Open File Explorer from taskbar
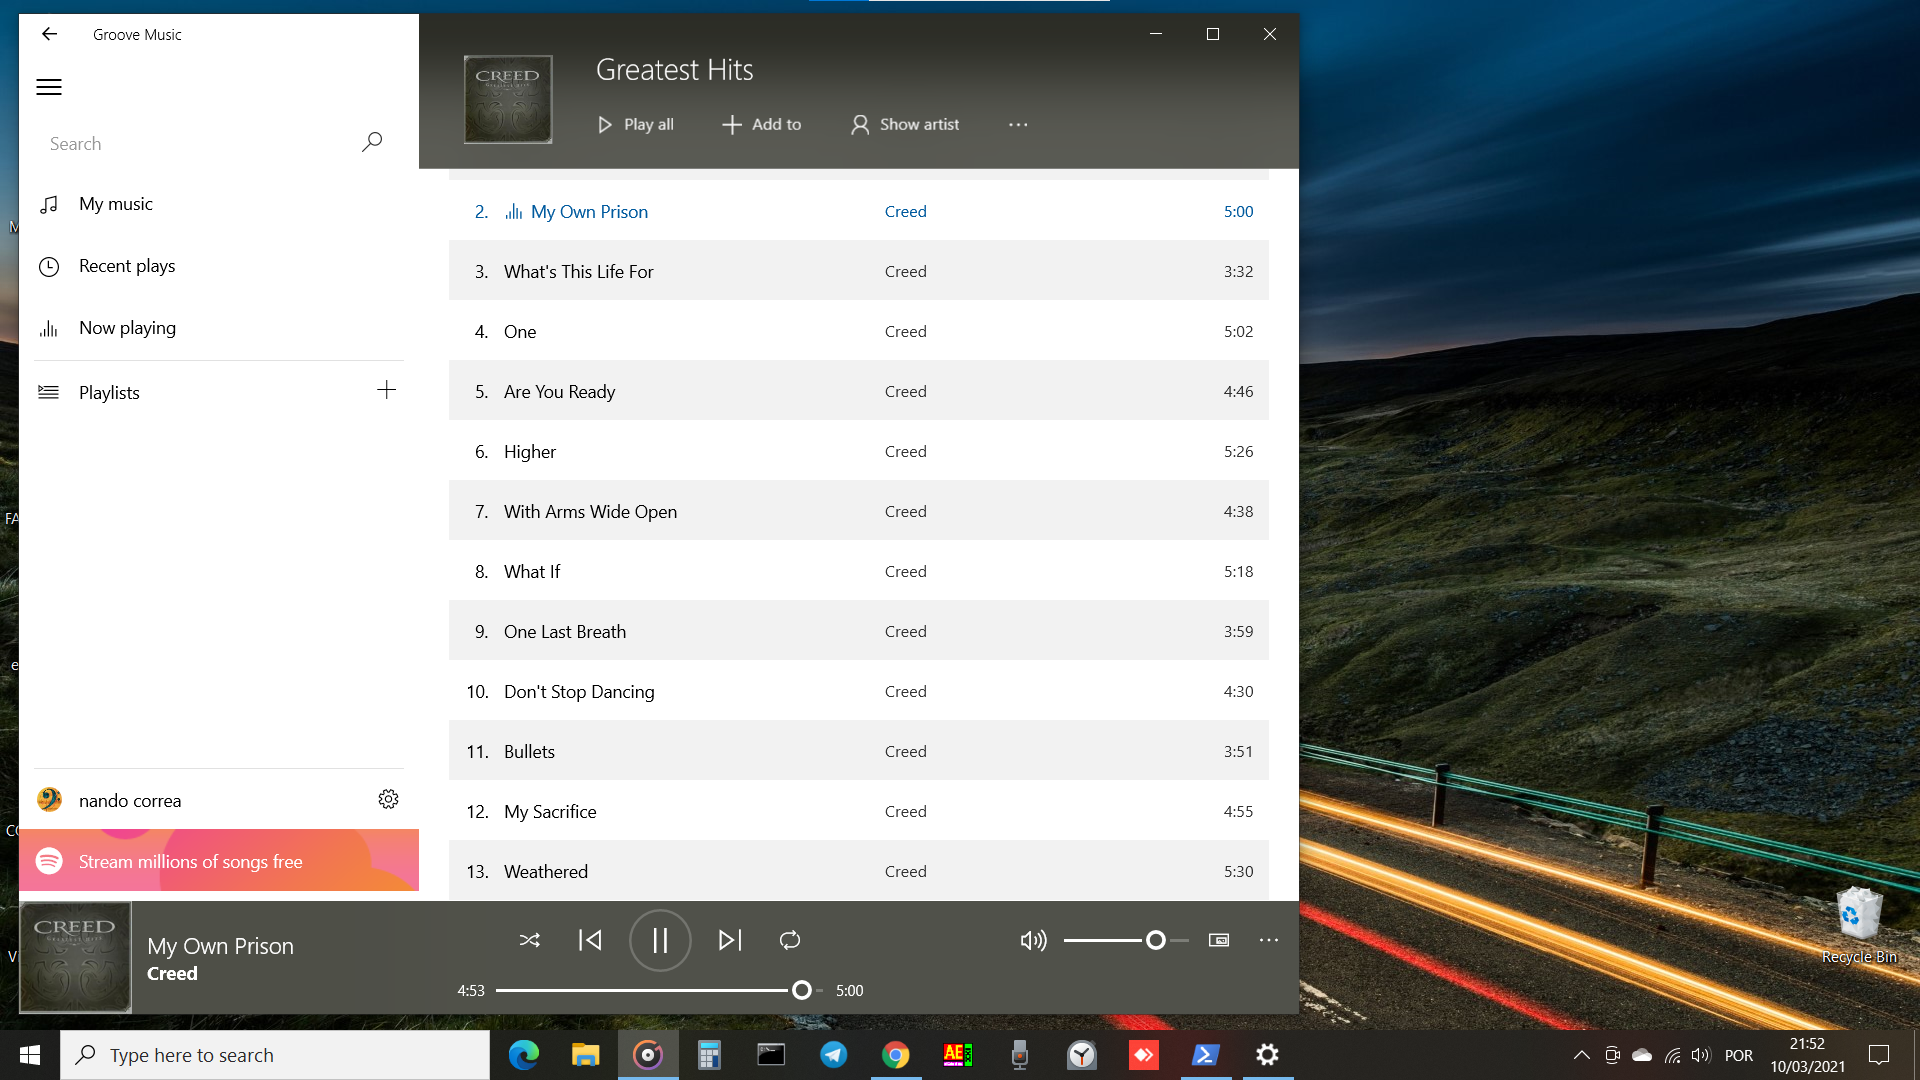1920x1080 pixels. (x=586, y=1055)
